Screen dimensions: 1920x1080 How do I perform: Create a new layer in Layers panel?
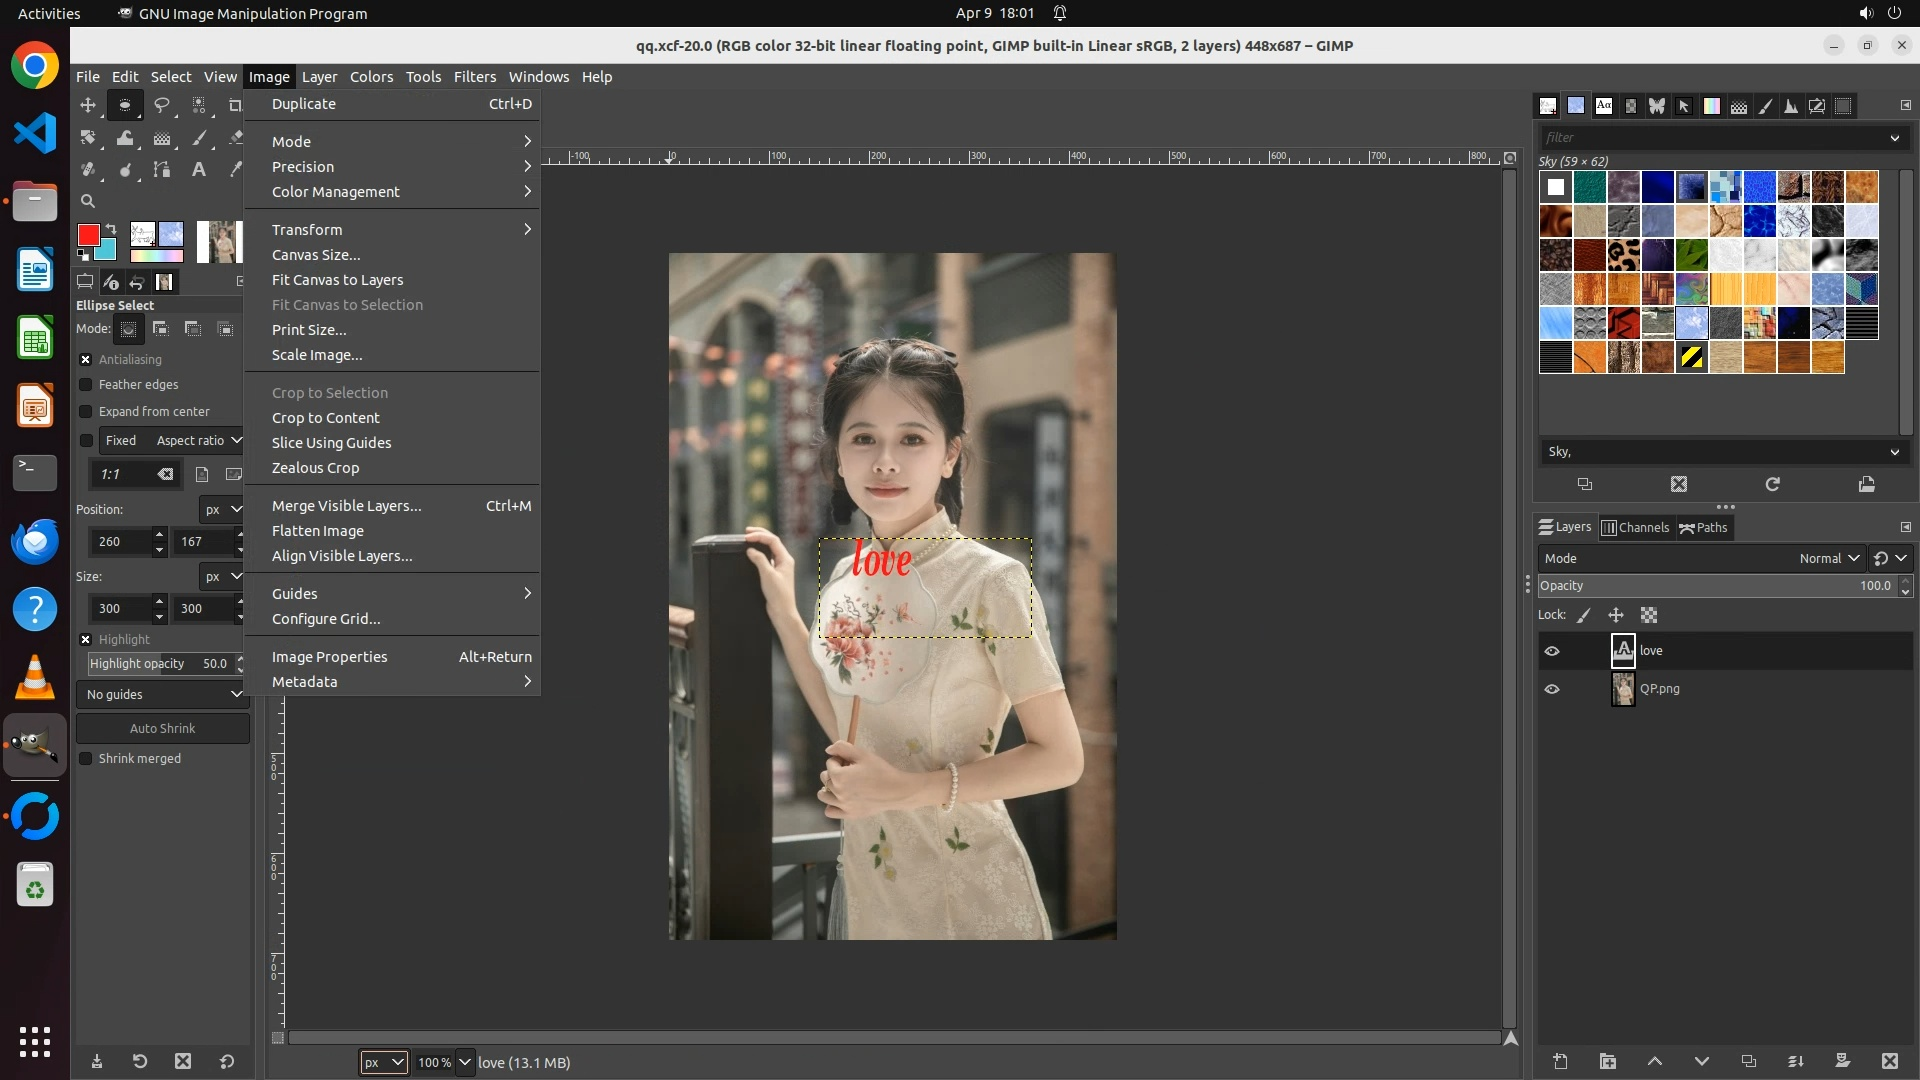tap(1560, 1061)
